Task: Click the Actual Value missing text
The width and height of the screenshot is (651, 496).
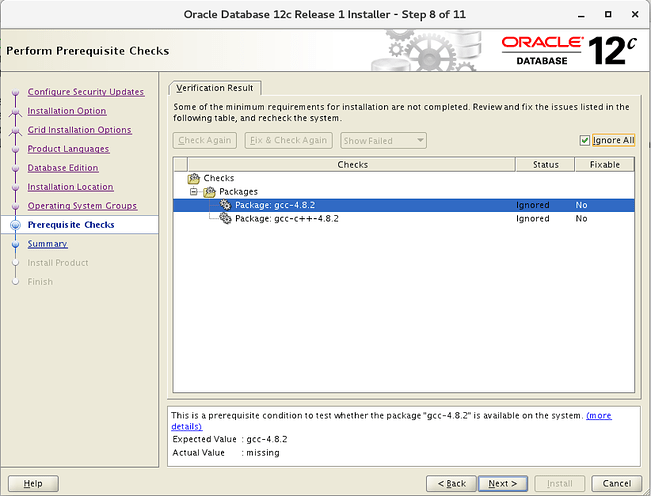Action: (x=263, y=452)
